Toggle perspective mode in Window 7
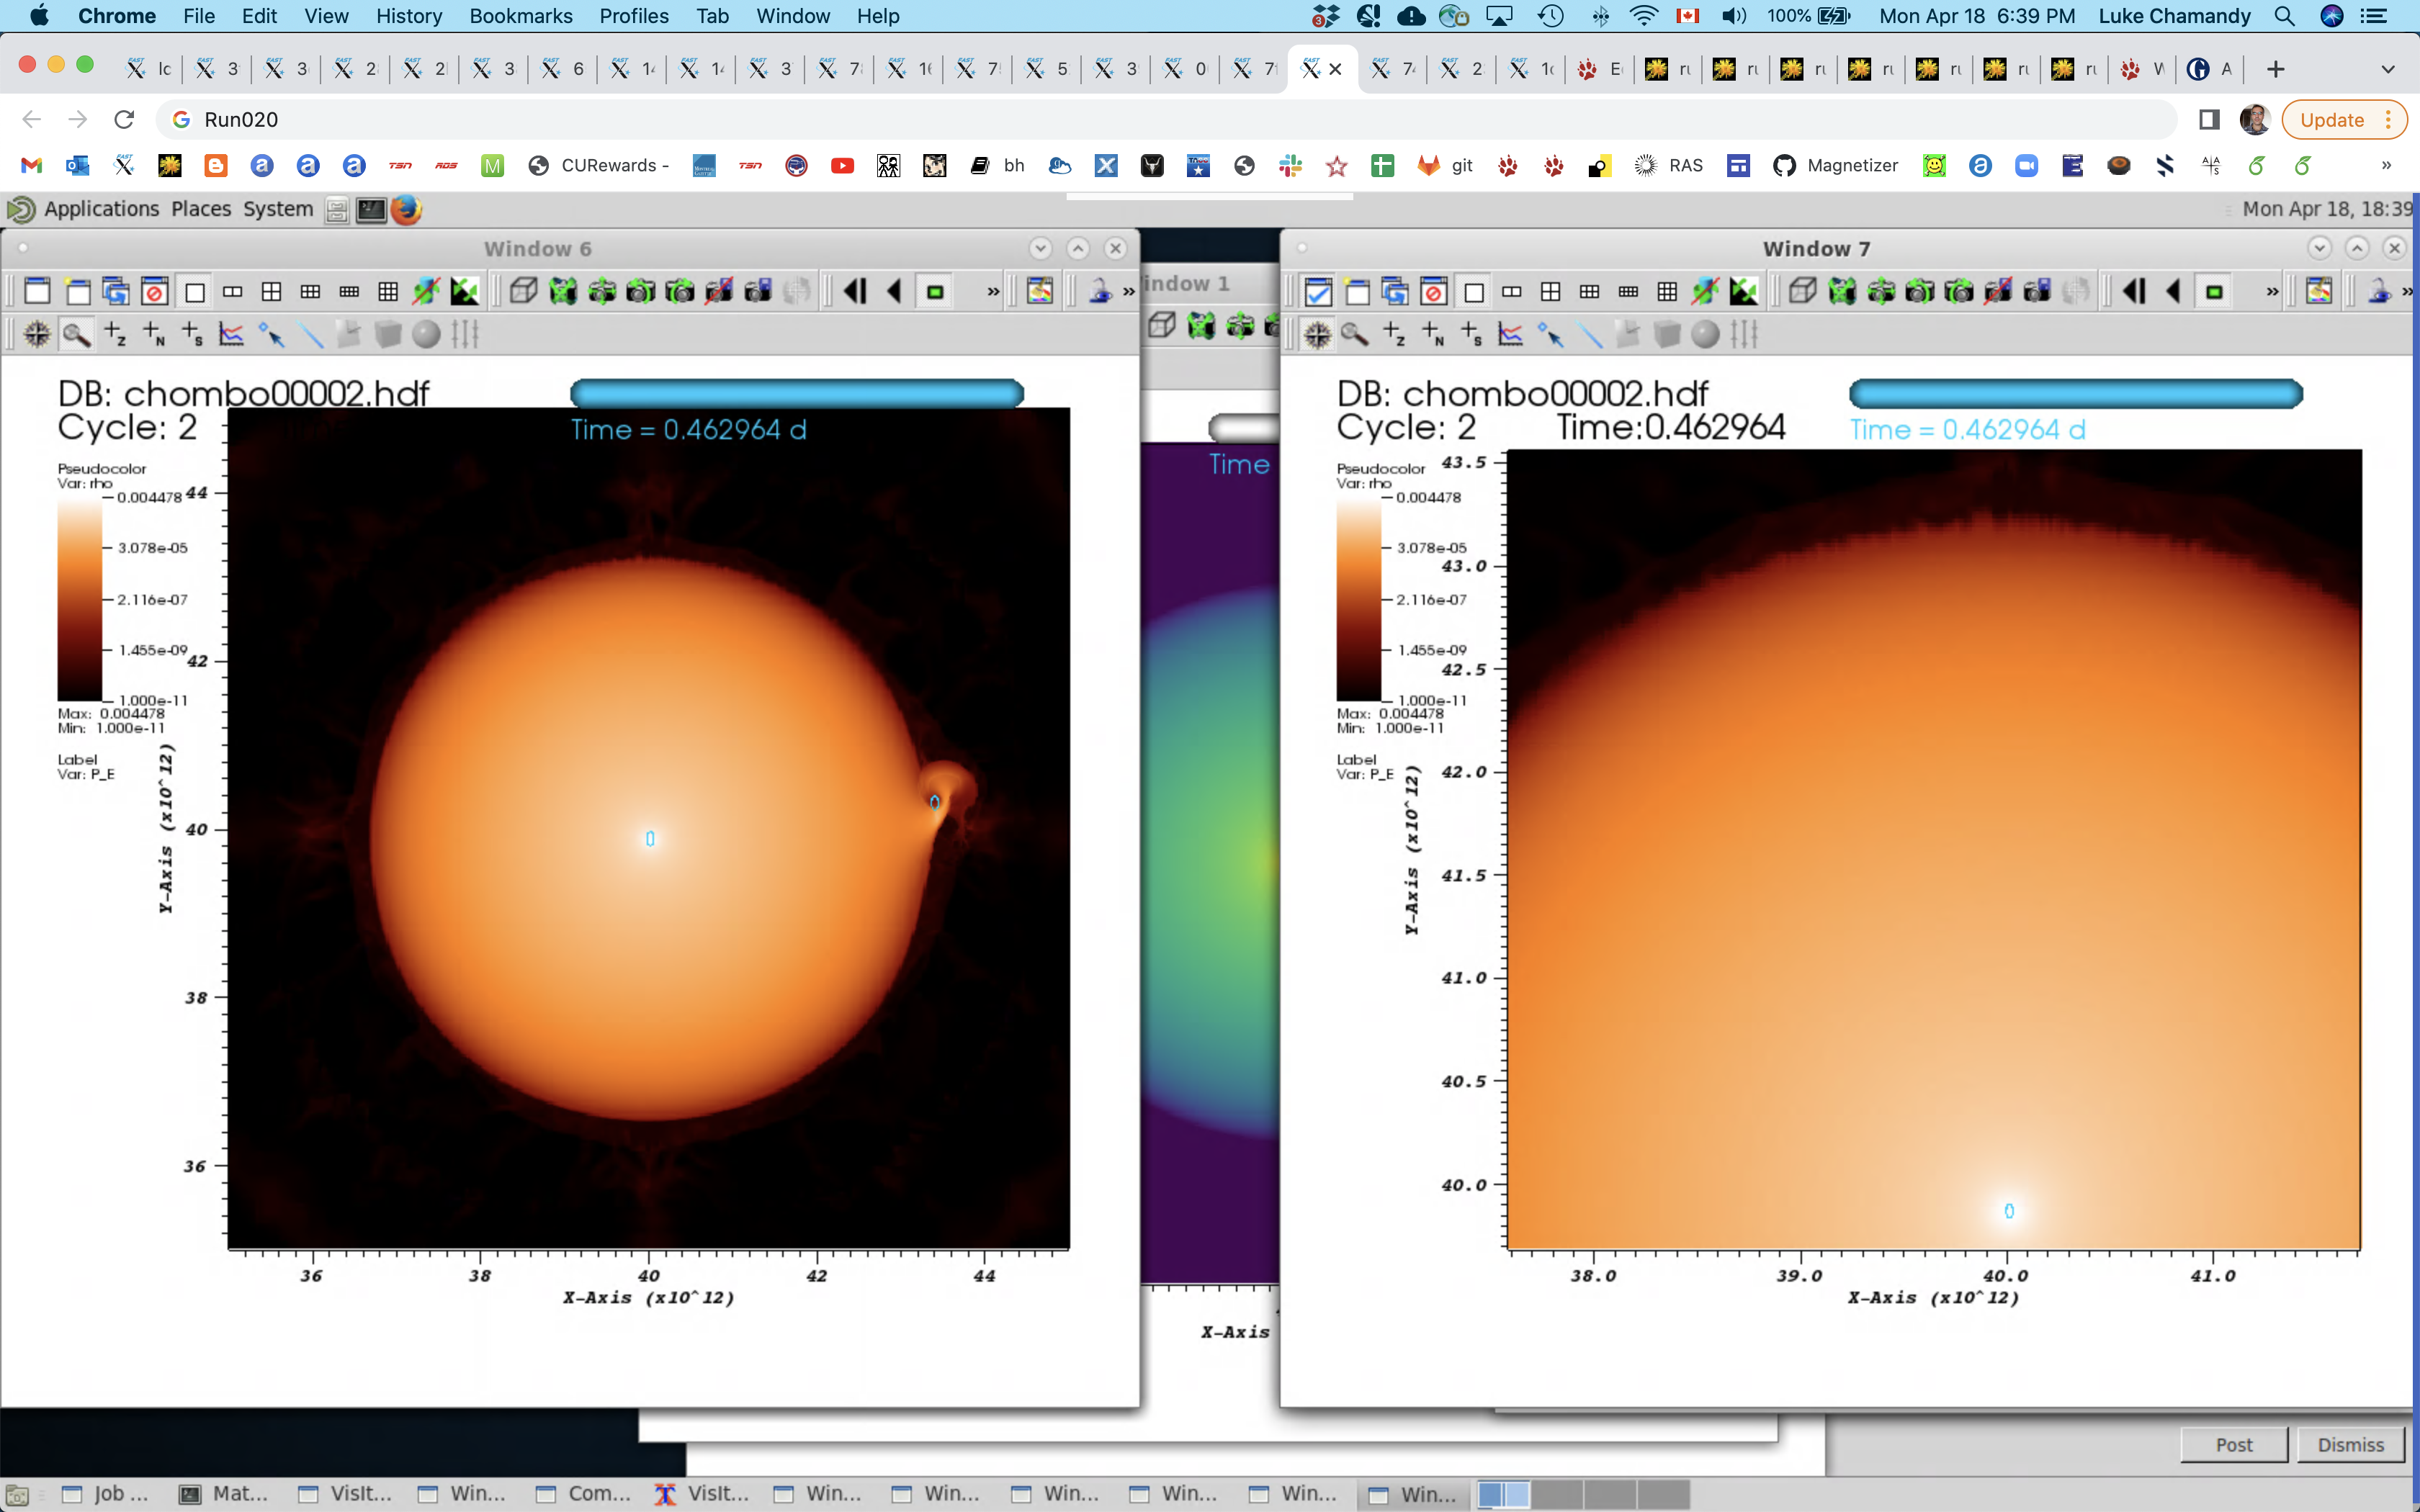The image size is (2420, 1512). pos(1802,292)
